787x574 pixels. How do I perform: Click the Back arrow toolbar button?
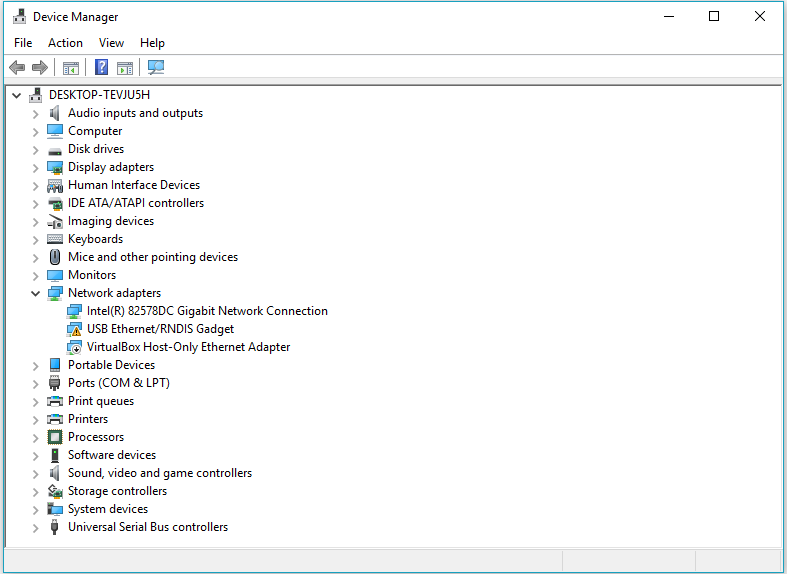(17, 68)
